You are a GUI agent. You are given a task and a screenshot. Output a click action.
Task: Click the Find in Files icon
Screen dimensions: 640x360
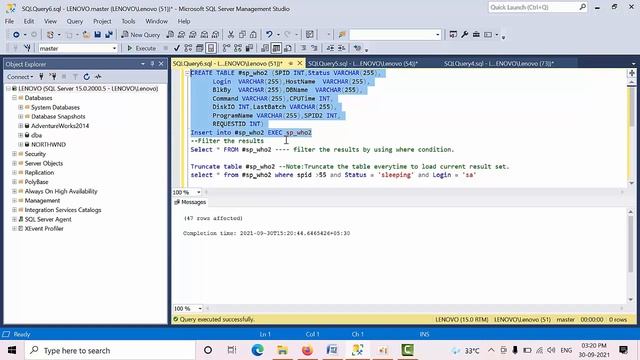tap(342, 35)
